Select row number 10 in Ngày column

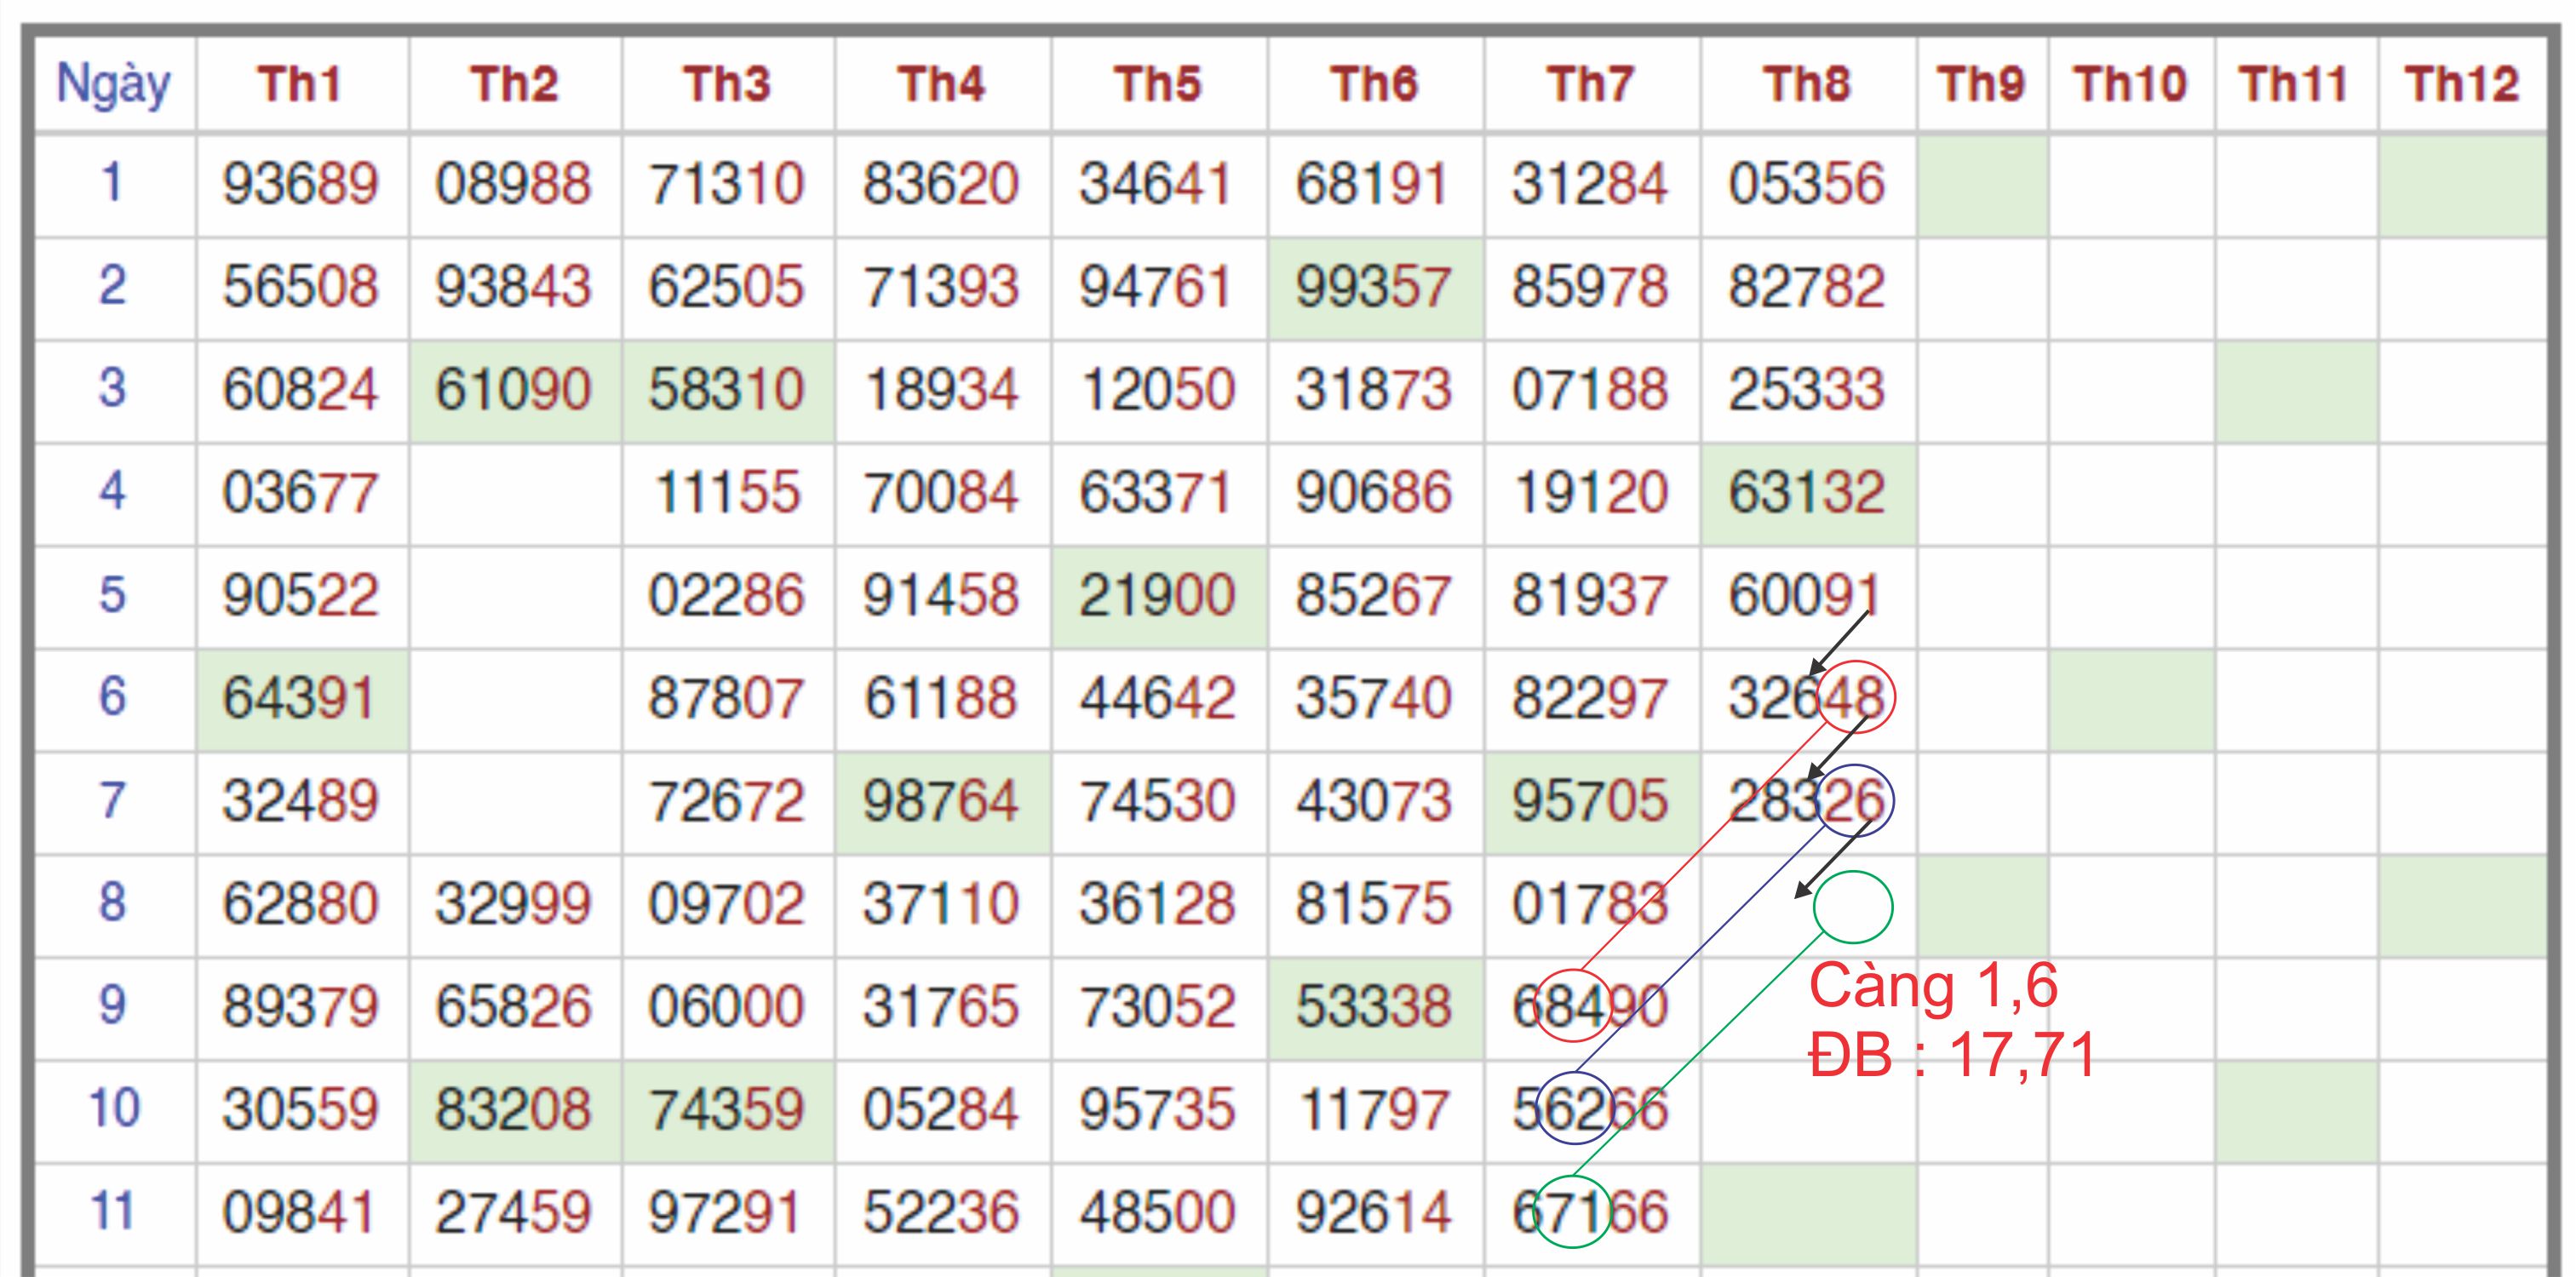tap(113, 1109)
